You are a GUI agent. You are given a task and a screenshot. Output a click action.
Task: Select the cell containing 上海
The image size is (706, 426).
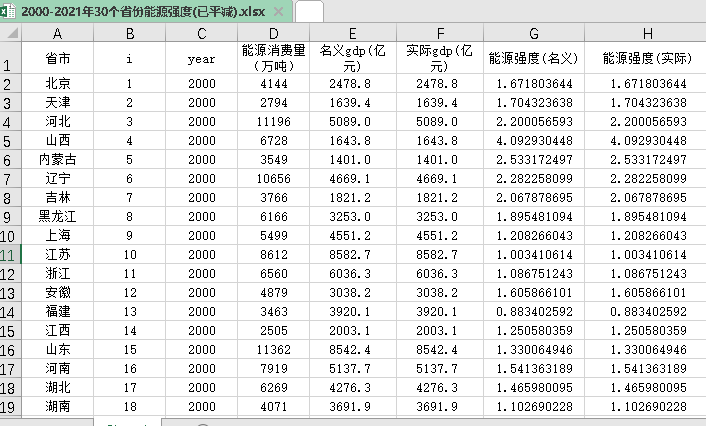tap(58, 236)
